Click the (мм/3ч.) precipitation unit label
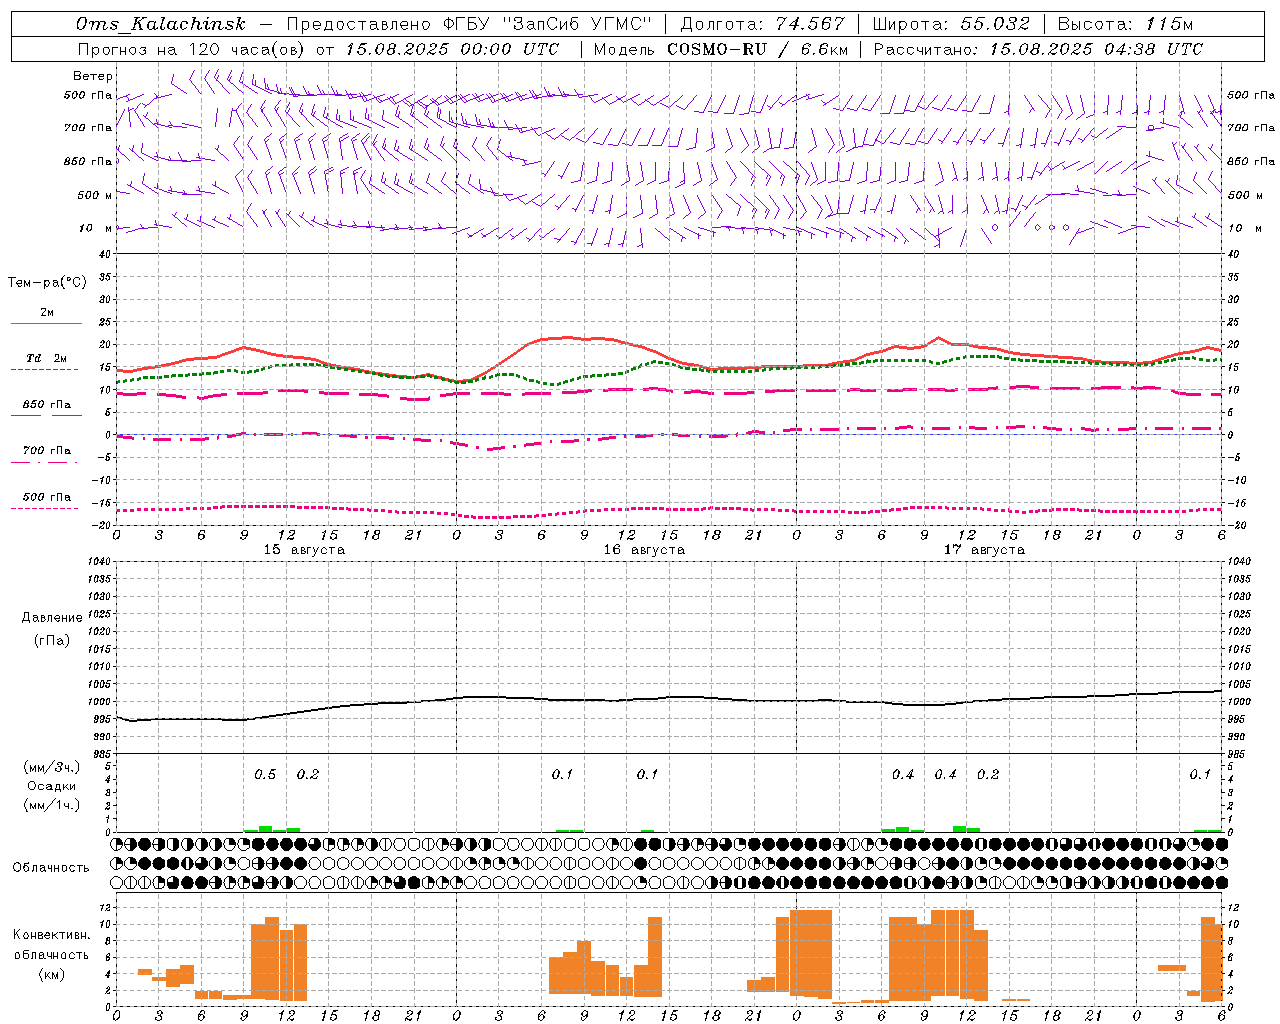The width and height of the screenshot is (1280, 1024). tap(52, 768)
